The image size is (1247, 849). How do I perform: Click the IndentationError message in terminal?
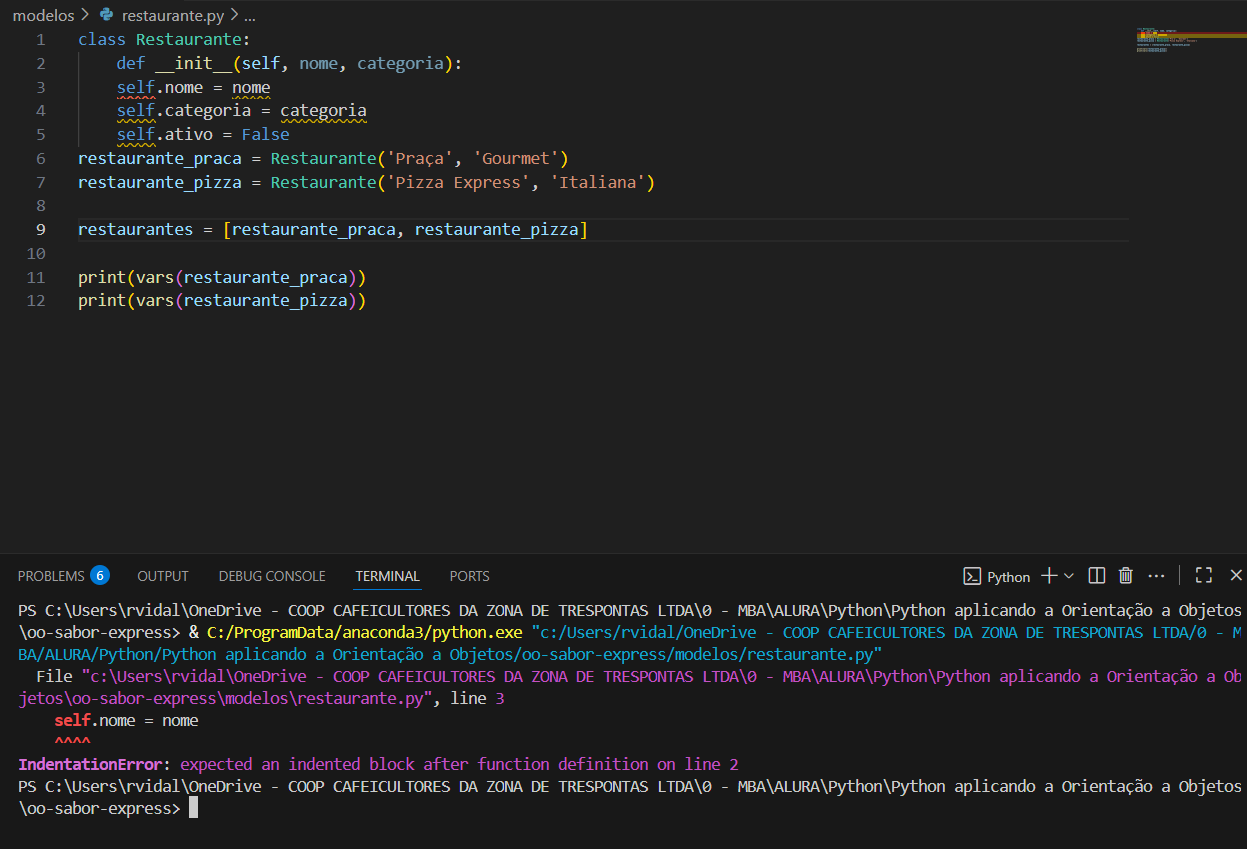378,764
